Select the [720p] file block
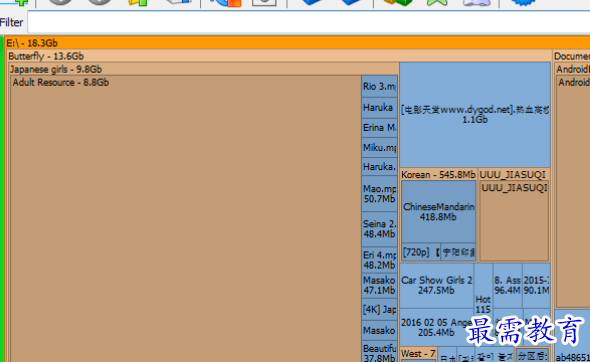Image resolution: width=590 pixels, height=362 pixels. [x=421, y=252]
